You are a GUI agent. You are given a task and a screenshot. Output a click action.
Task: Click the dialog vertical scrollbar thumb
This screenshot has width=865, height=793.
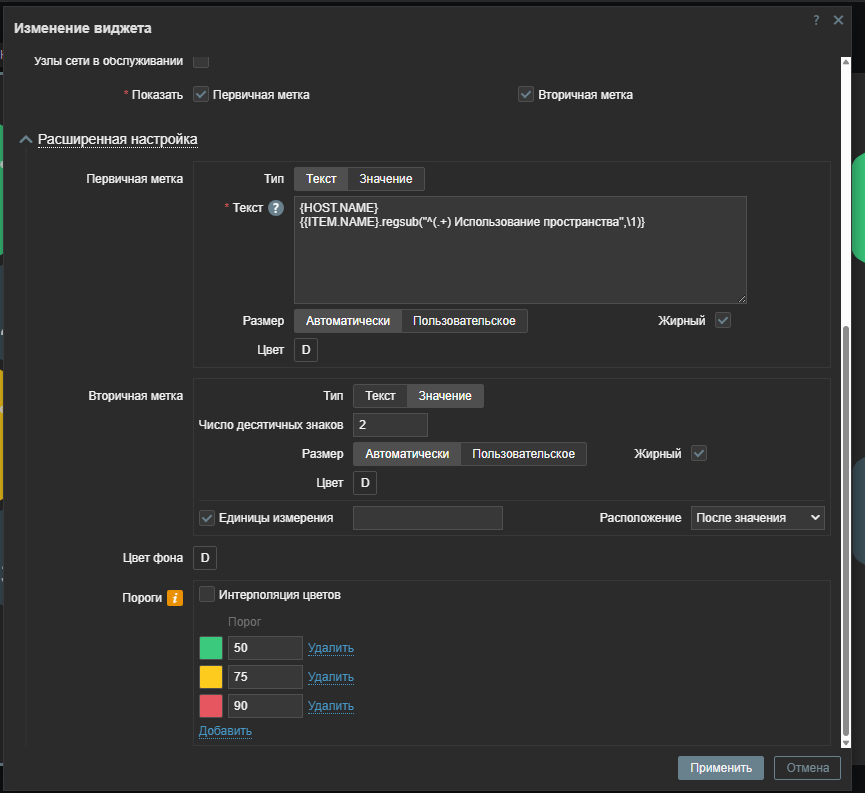[x=846, y=530]
